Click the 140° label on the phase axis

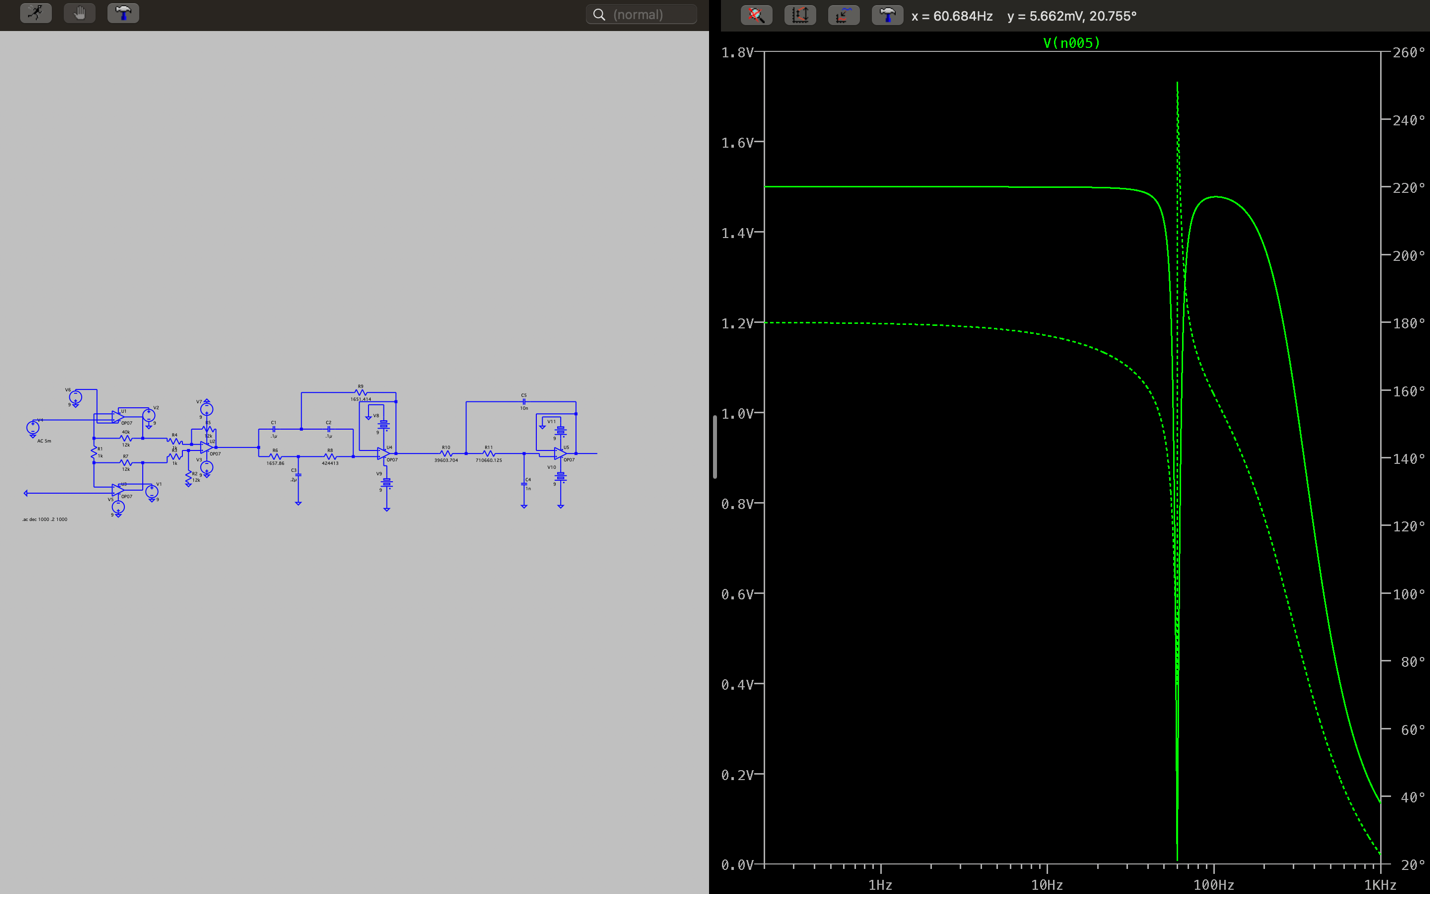(x=1408, y=458)
